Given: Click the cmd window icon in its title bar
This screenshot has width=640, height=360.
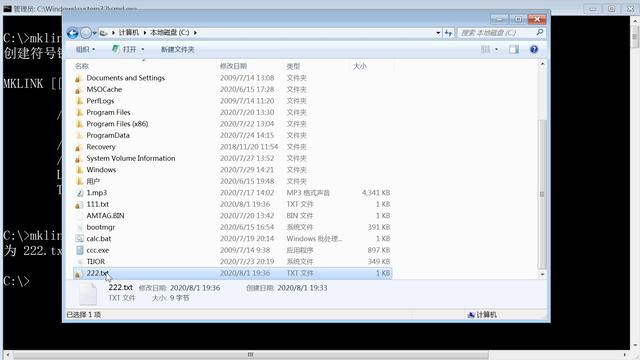Looking at the screenshot, I should tap(7, 9).
